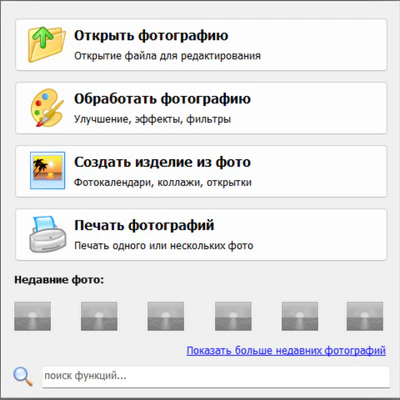The width and height of the screenshot is (400, 400).
Task: Select Обработать фотографию option
Action: (201, 108)
